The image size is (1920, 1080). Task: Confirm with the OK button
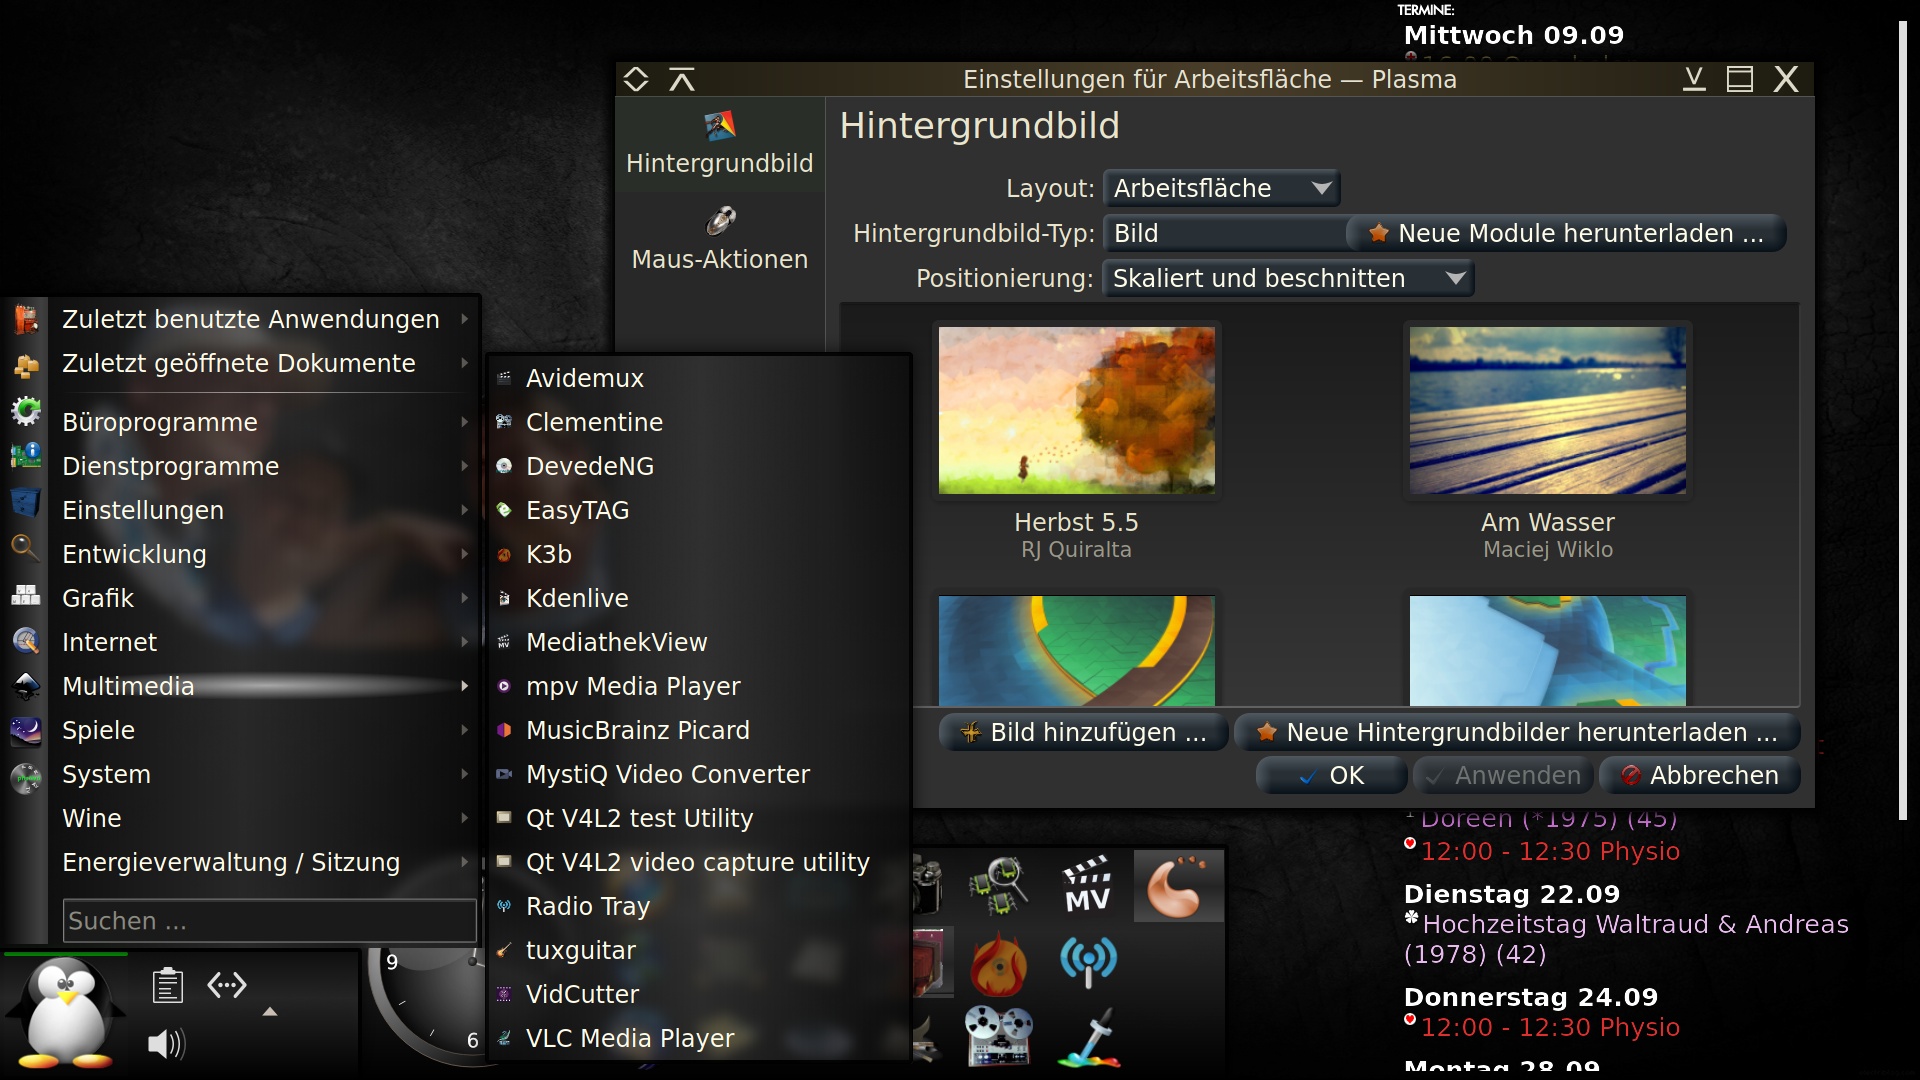pos(1331,775)
